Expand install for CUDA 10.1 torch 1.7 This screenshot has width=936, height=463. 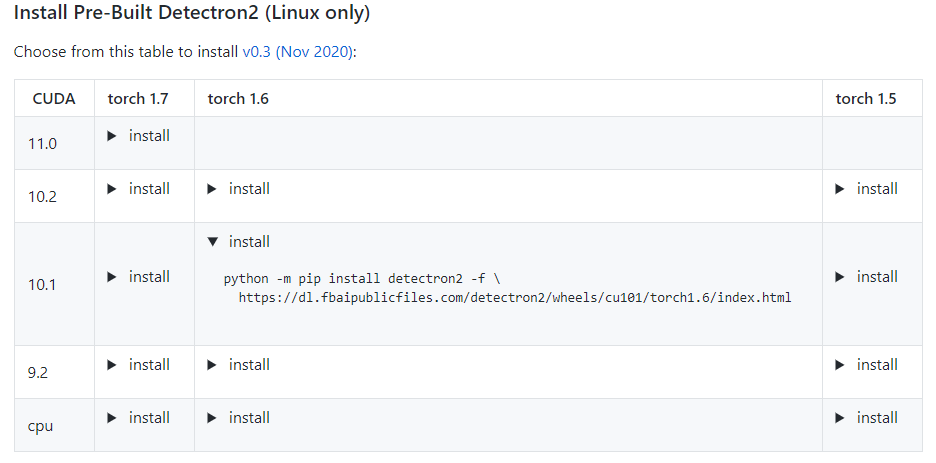click(x=138, y=277)
